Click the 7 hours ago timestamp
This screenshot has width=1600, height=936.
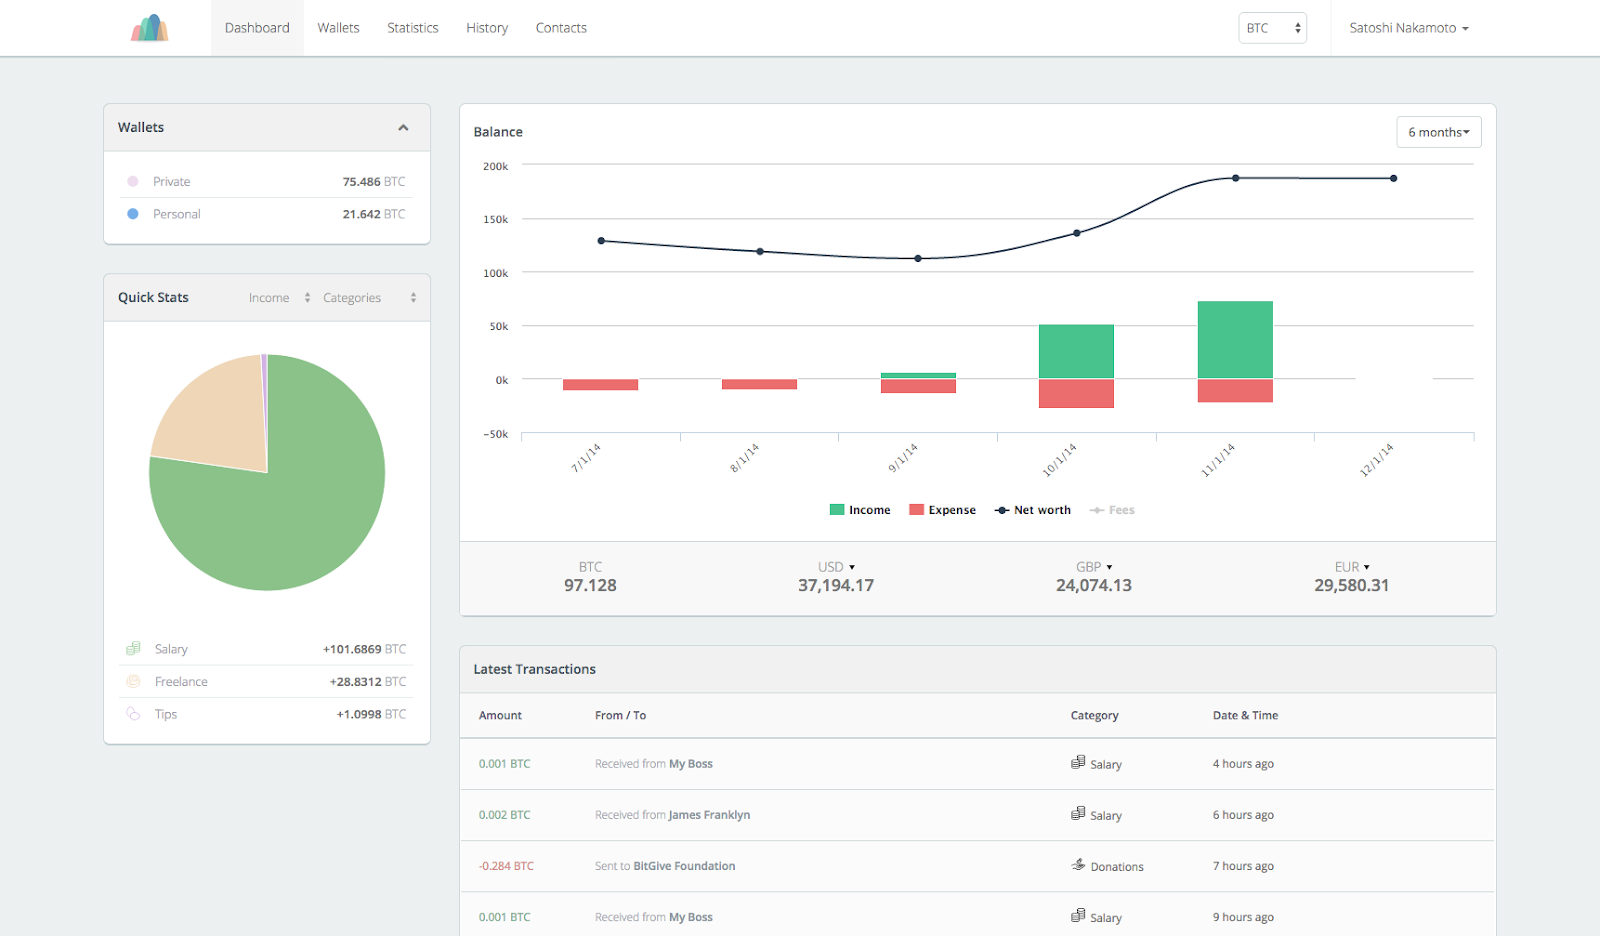click(1243, 866)
